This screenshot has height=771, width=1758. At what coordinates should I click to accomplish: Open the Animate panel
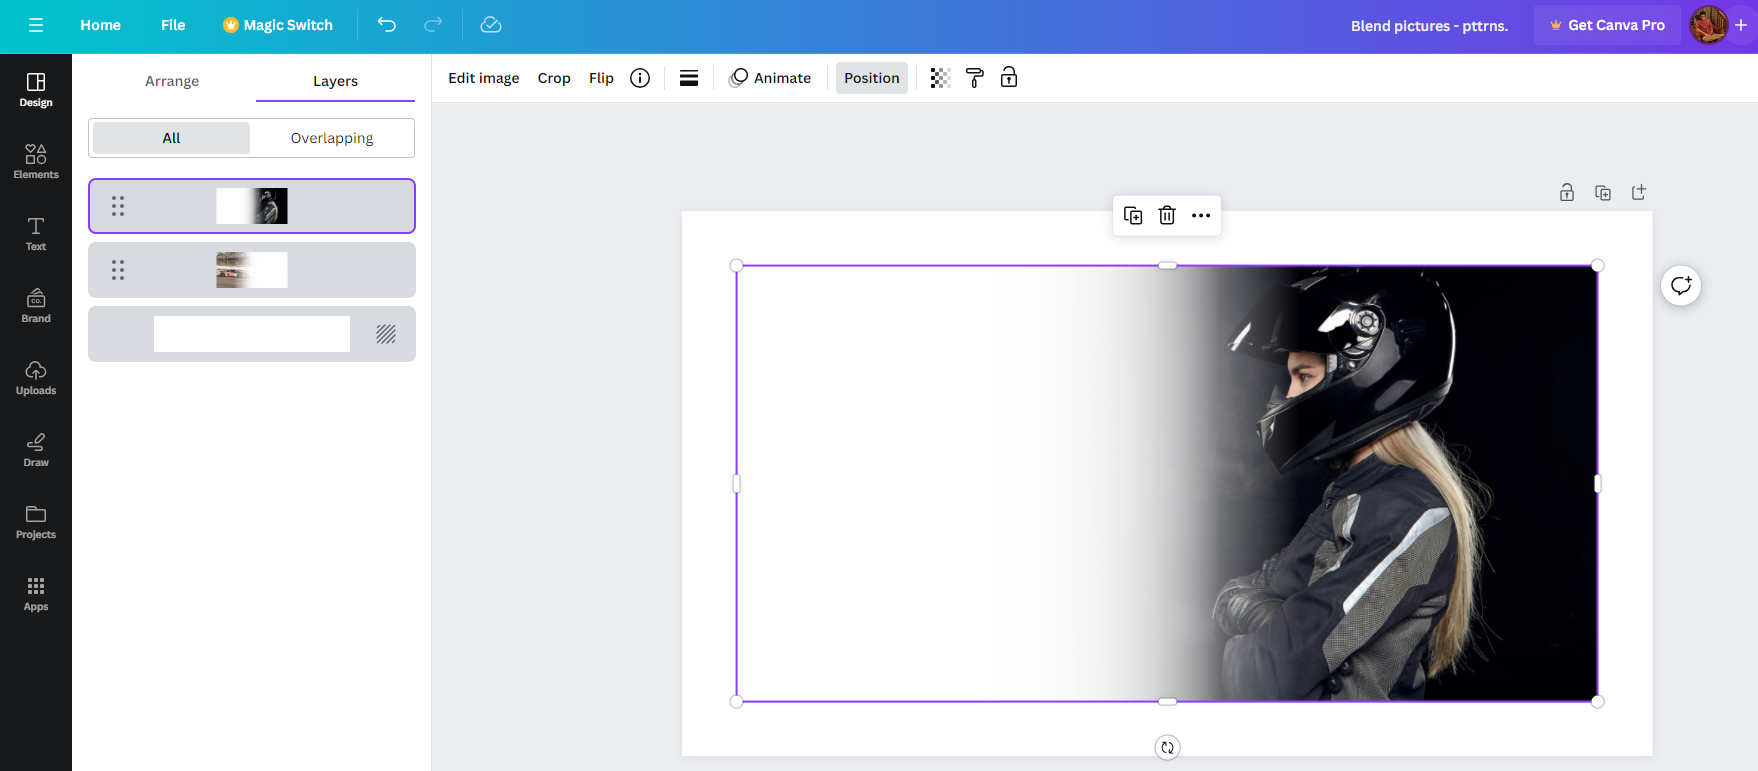[770, 78]
